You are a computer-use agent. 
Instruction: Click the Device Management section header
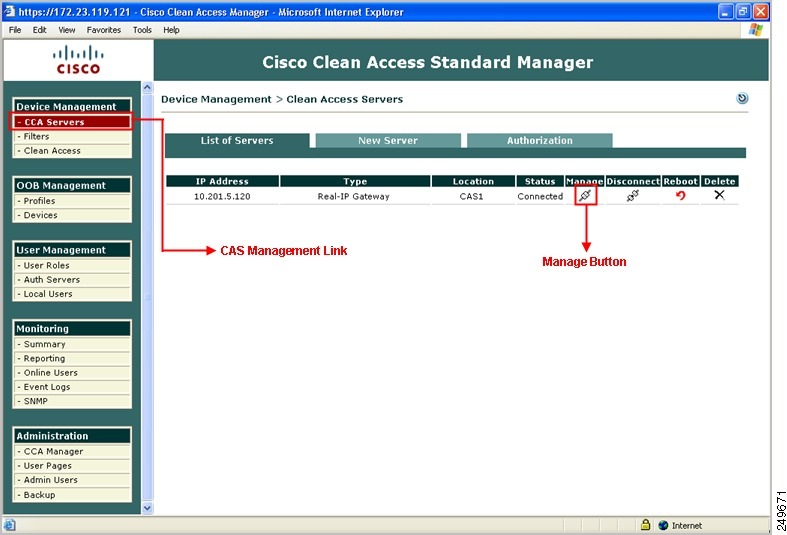click(71, 106)
